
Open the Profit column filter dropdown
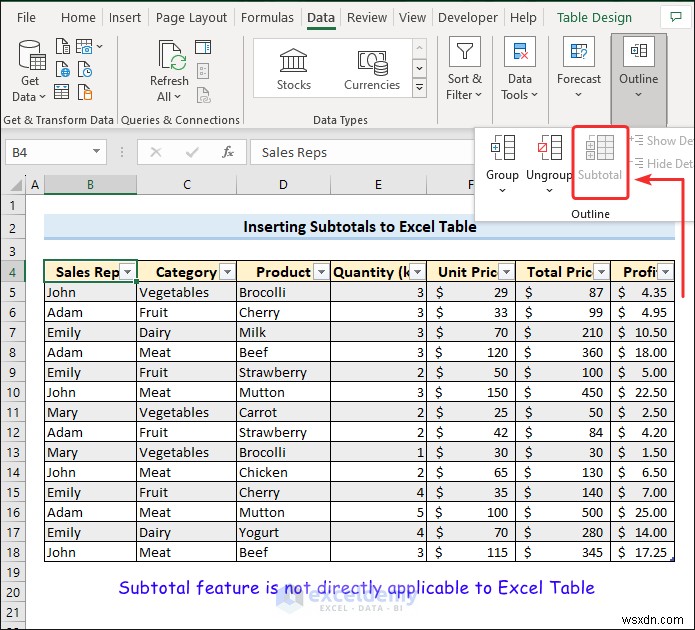coord(665,272)
